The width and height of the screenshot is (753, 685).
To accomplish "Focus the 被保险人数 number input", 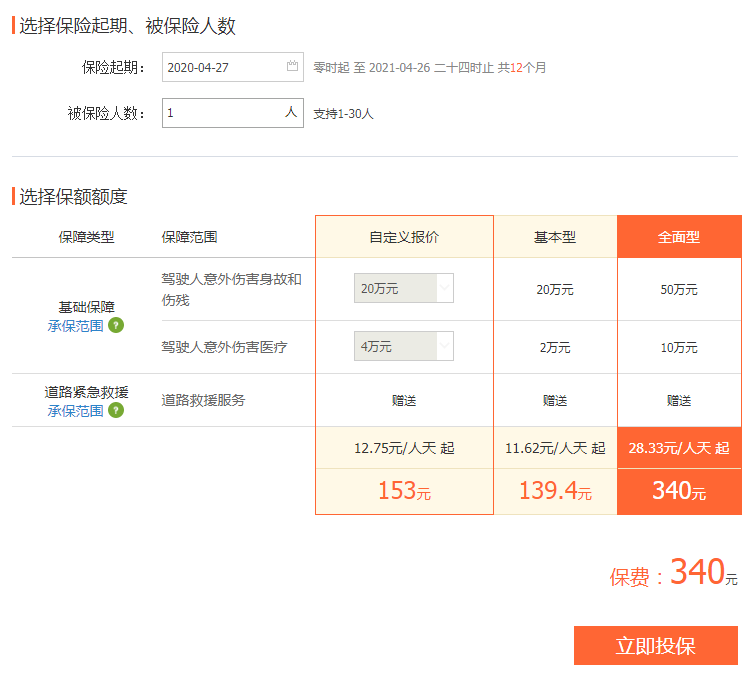I will (222, 113).
